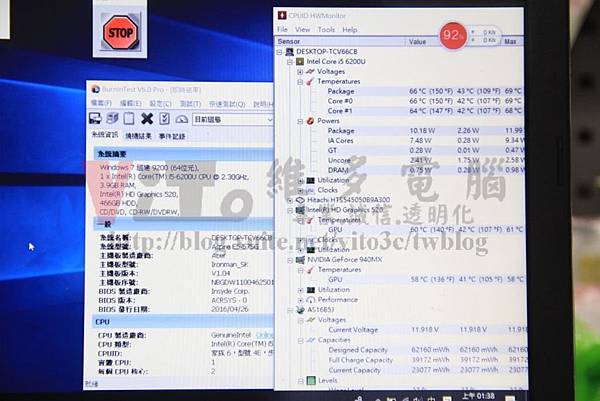Click the CPU chip icon beside Intel Core i5 6200U
Image resolution: width=600 pixels, height=401 pixels.
point(300,62)
